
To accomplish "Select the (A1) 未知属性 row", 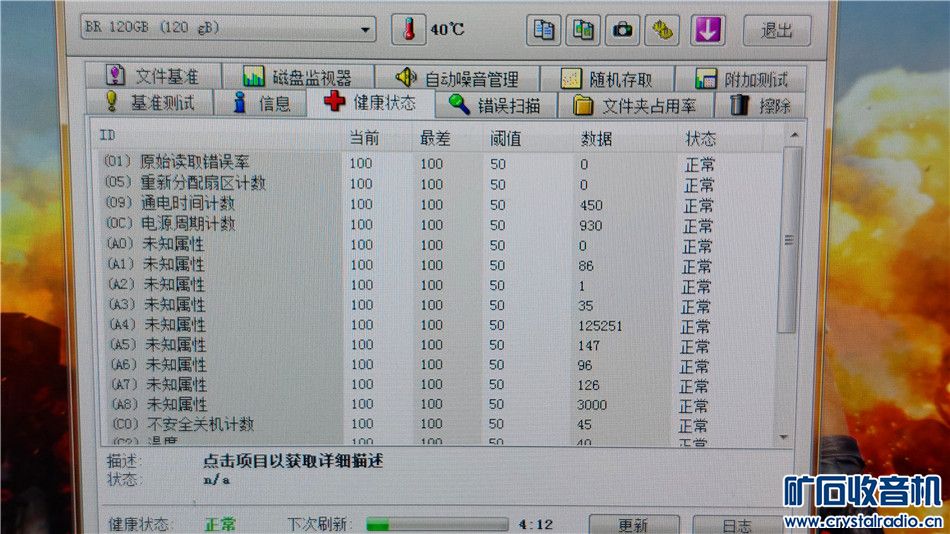I will point(439,265).
